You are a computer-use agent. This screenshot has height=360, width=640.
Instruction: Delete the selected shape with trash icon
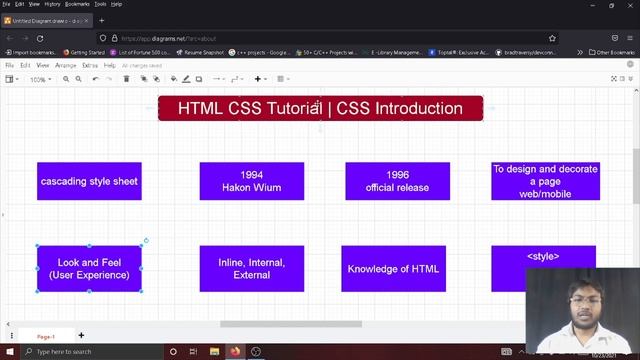tap(127, 79)
